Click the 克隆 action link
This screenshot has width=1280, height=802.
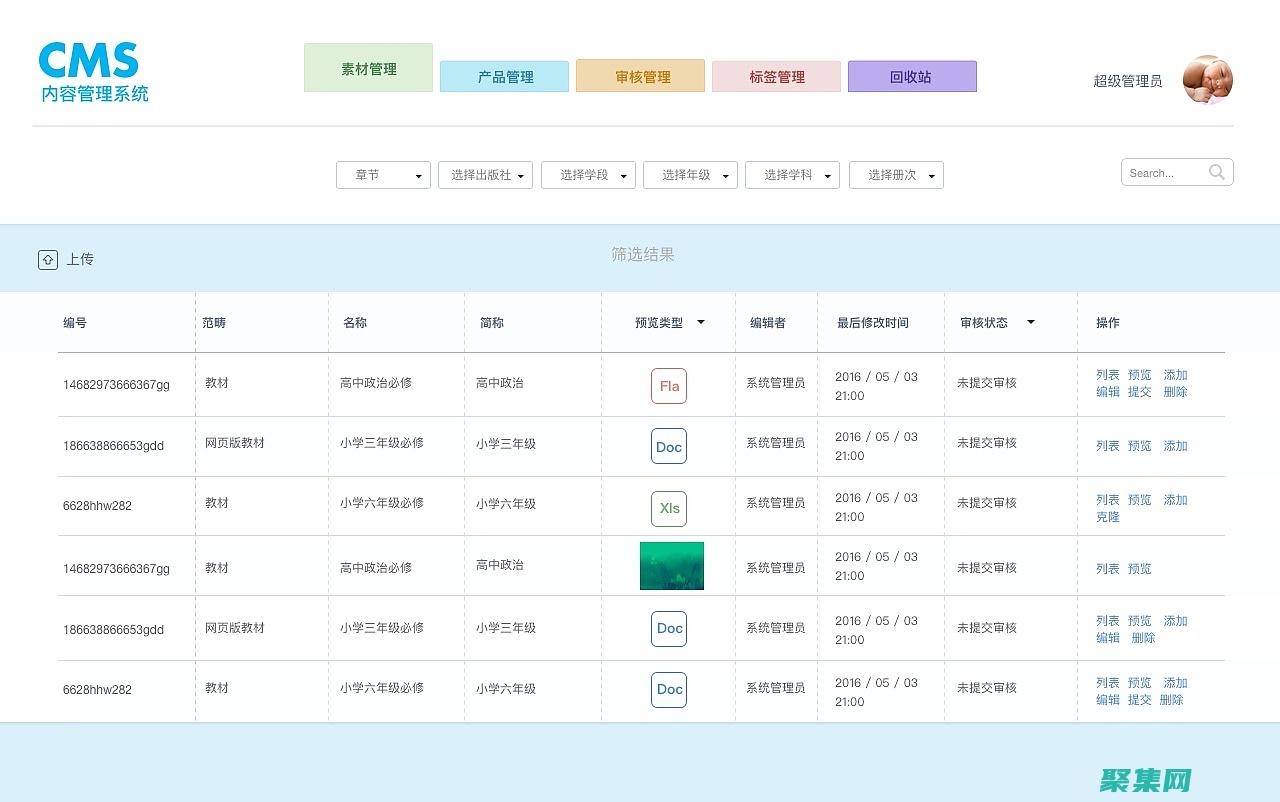(1108, 517)
